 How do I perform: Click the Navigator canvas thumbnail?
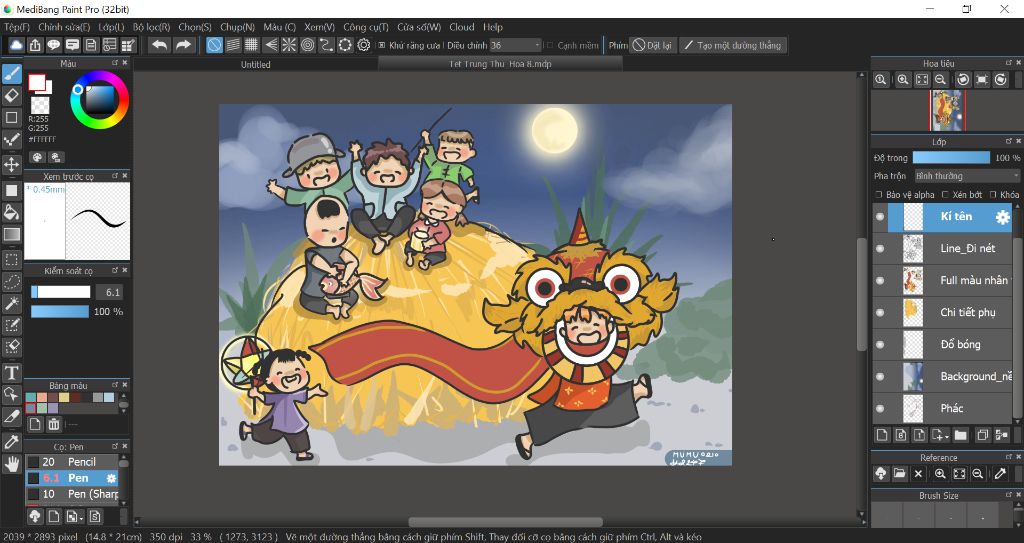pos(947,110)
